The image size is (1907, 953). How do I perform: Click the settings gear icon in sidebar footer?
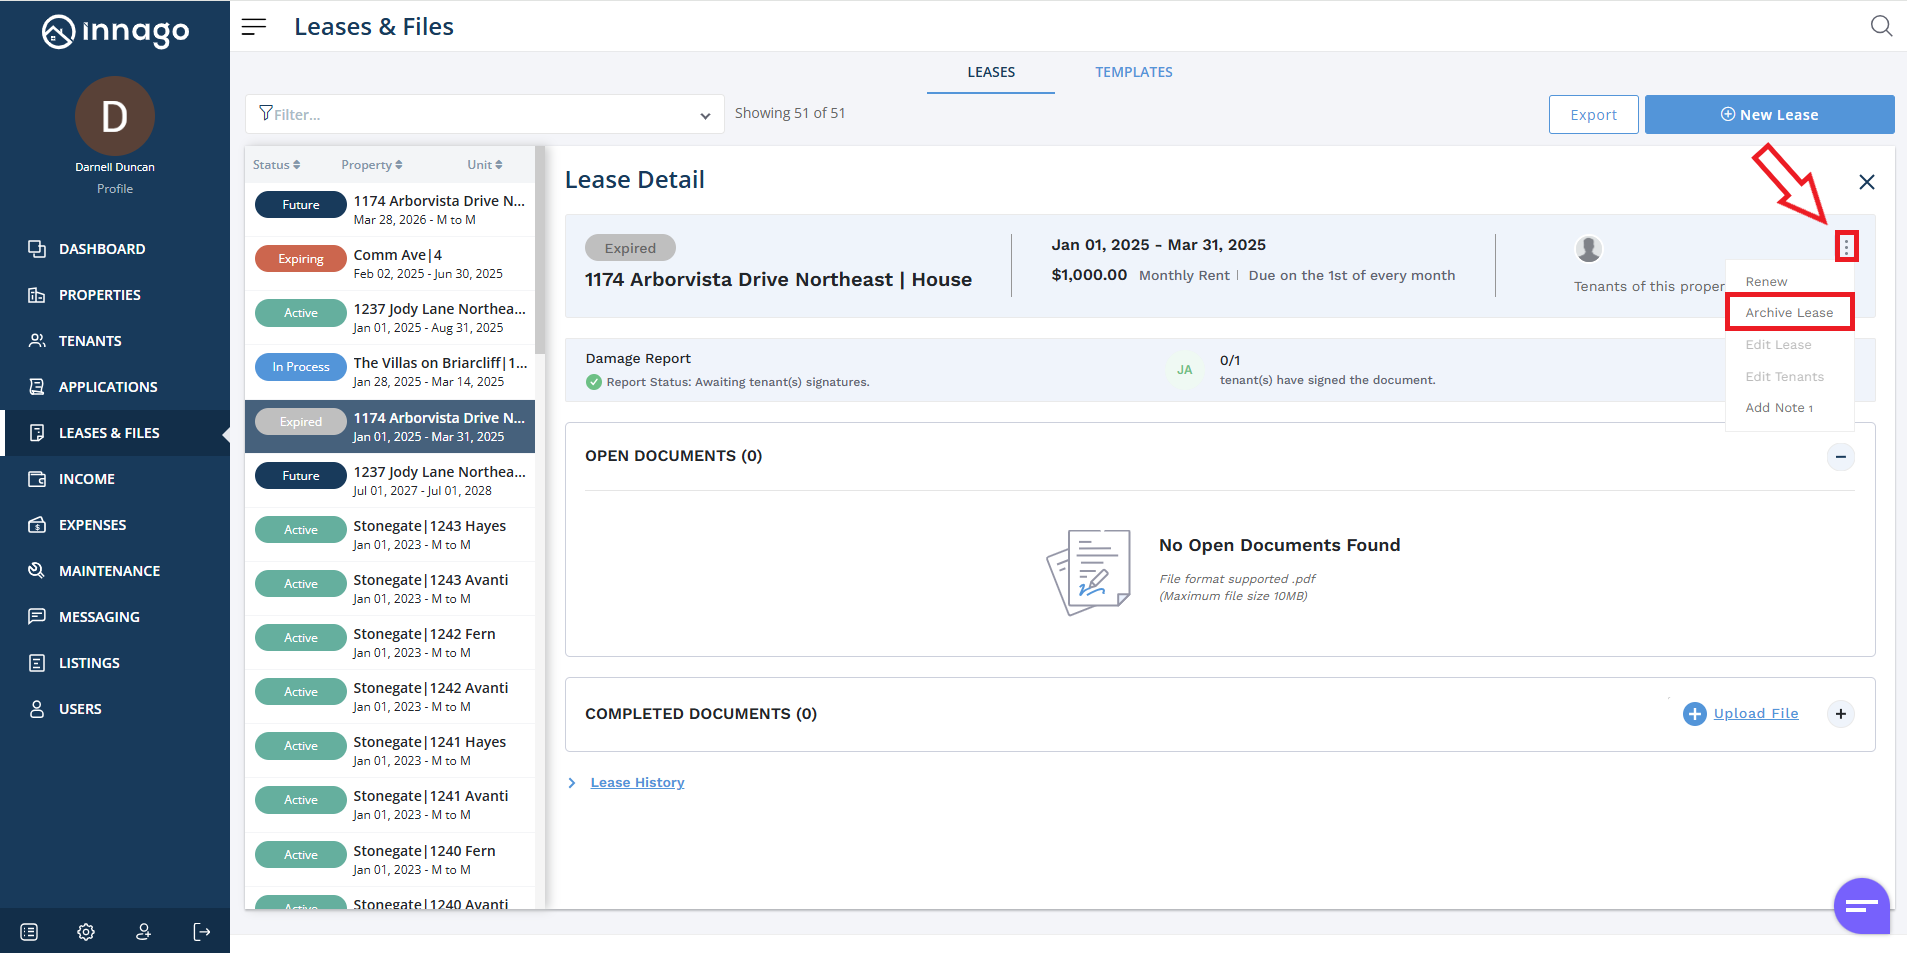pos(86,932)
